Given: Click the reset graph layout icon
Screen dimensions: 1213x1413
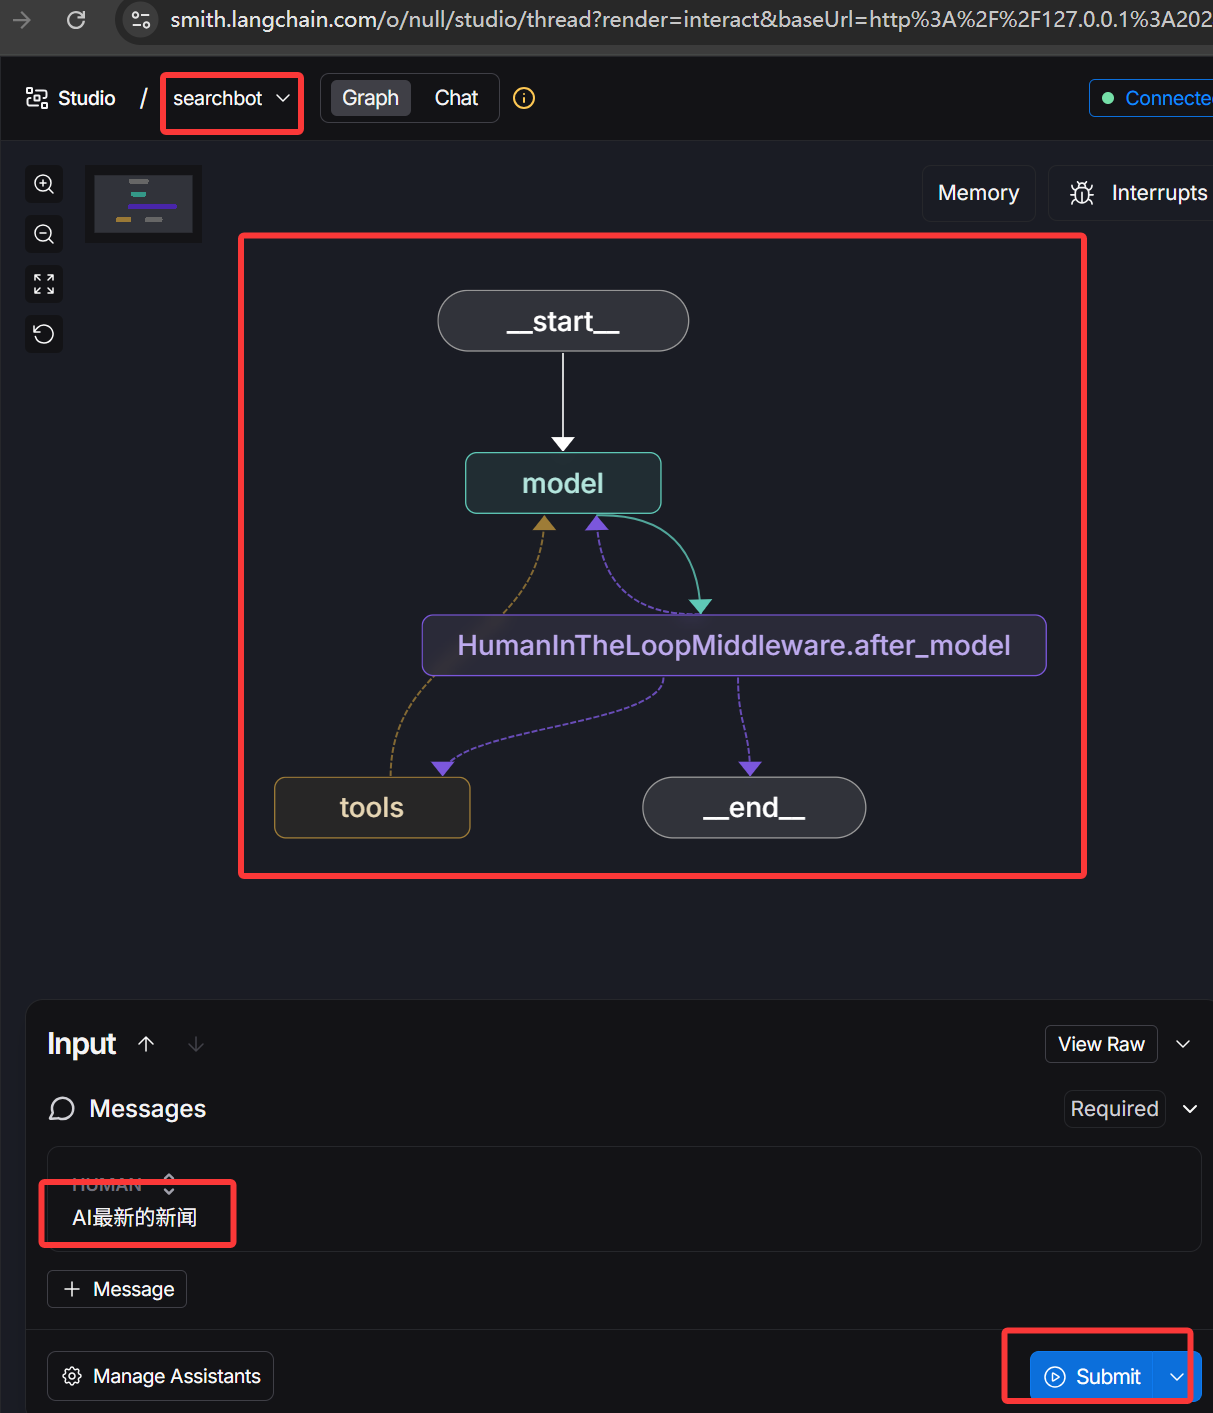Looking at the screenshot, I should click(44, 334).
